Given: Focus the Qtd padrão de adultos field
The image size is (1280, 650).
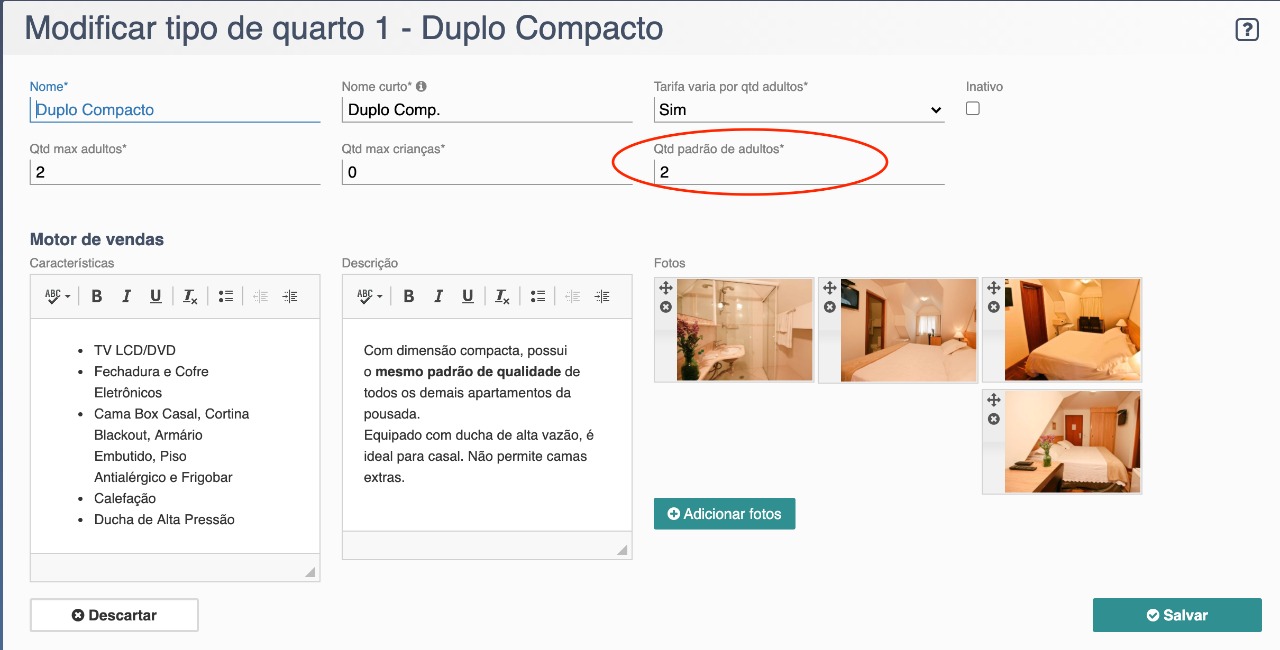Looking at the screenshot, I should pos(798,172).
